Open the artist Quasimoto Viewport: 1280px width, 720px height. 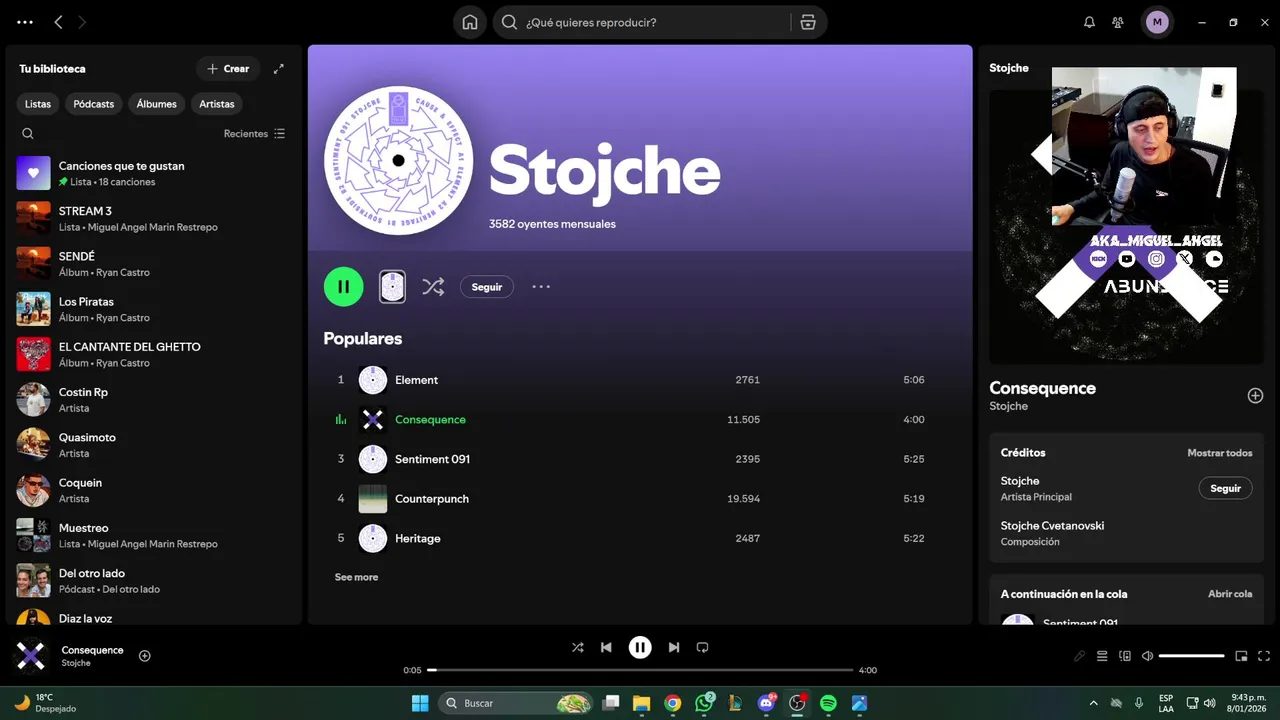tap(155, 444)
